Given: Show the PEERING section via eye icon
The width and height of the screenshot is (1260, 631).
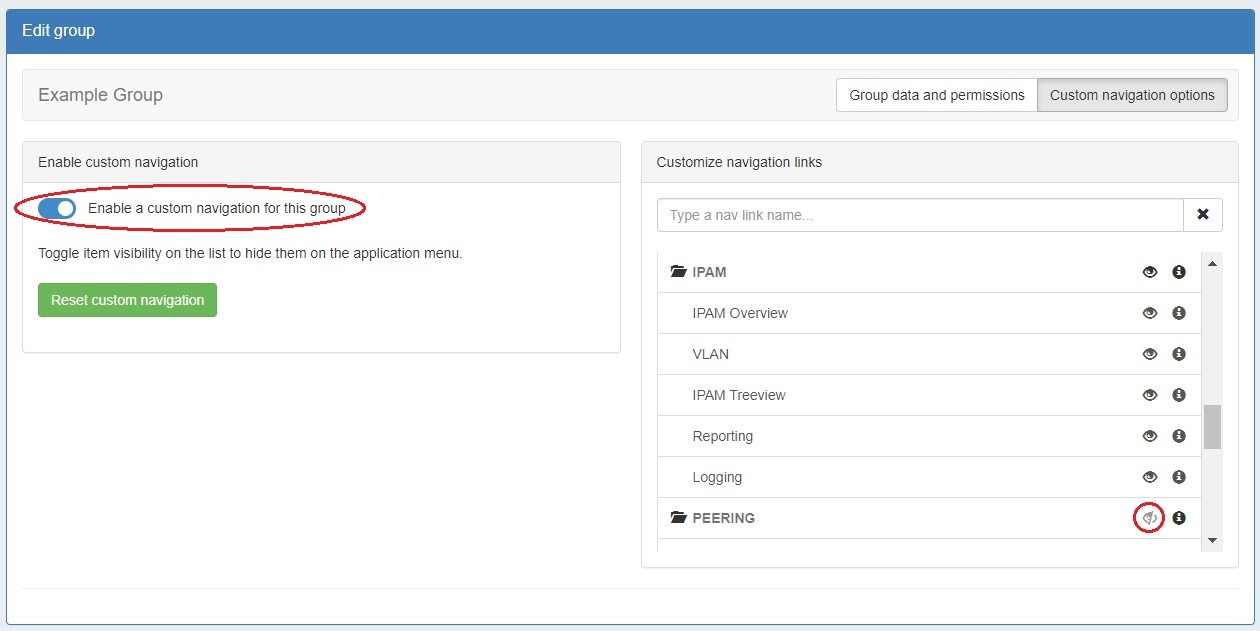Looking at the screenshot, I should point(1150,518).
